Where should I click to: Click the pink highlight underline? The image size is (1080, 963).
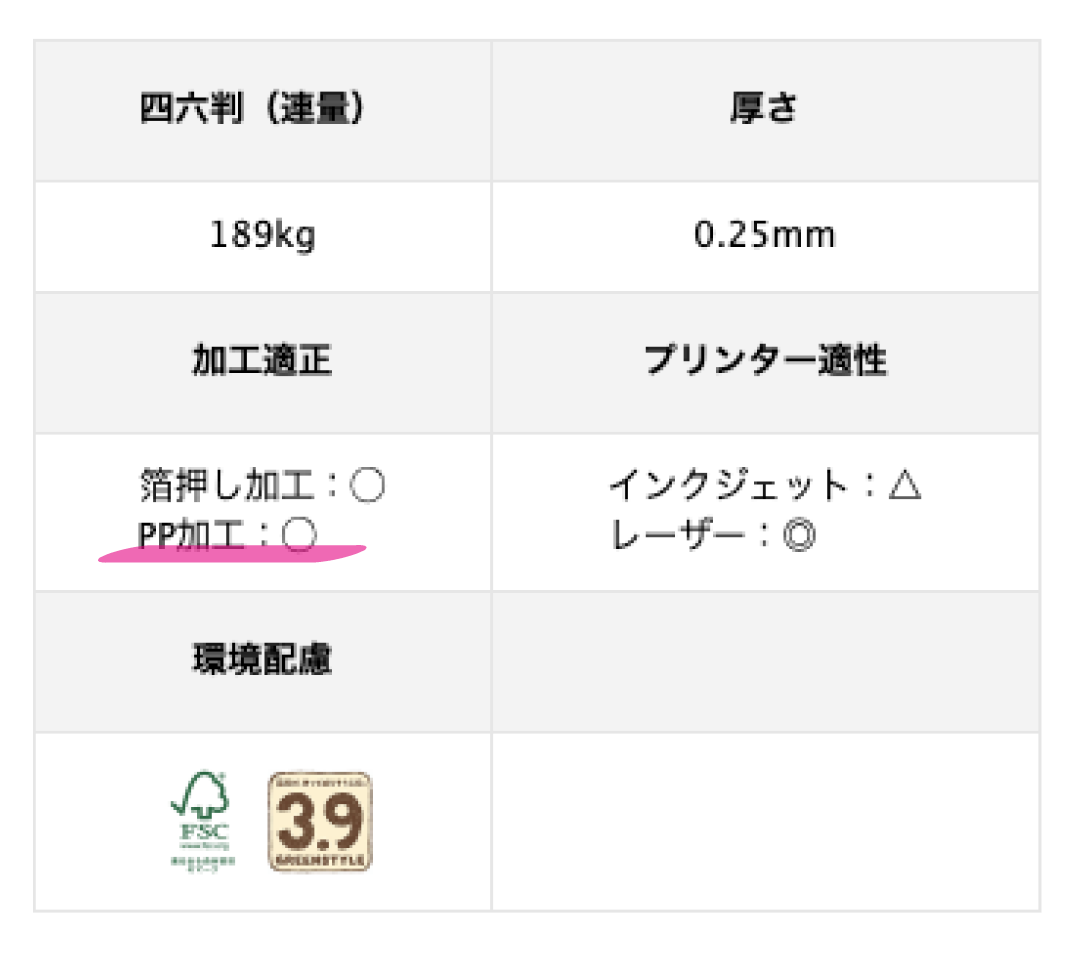pos(232,553)
